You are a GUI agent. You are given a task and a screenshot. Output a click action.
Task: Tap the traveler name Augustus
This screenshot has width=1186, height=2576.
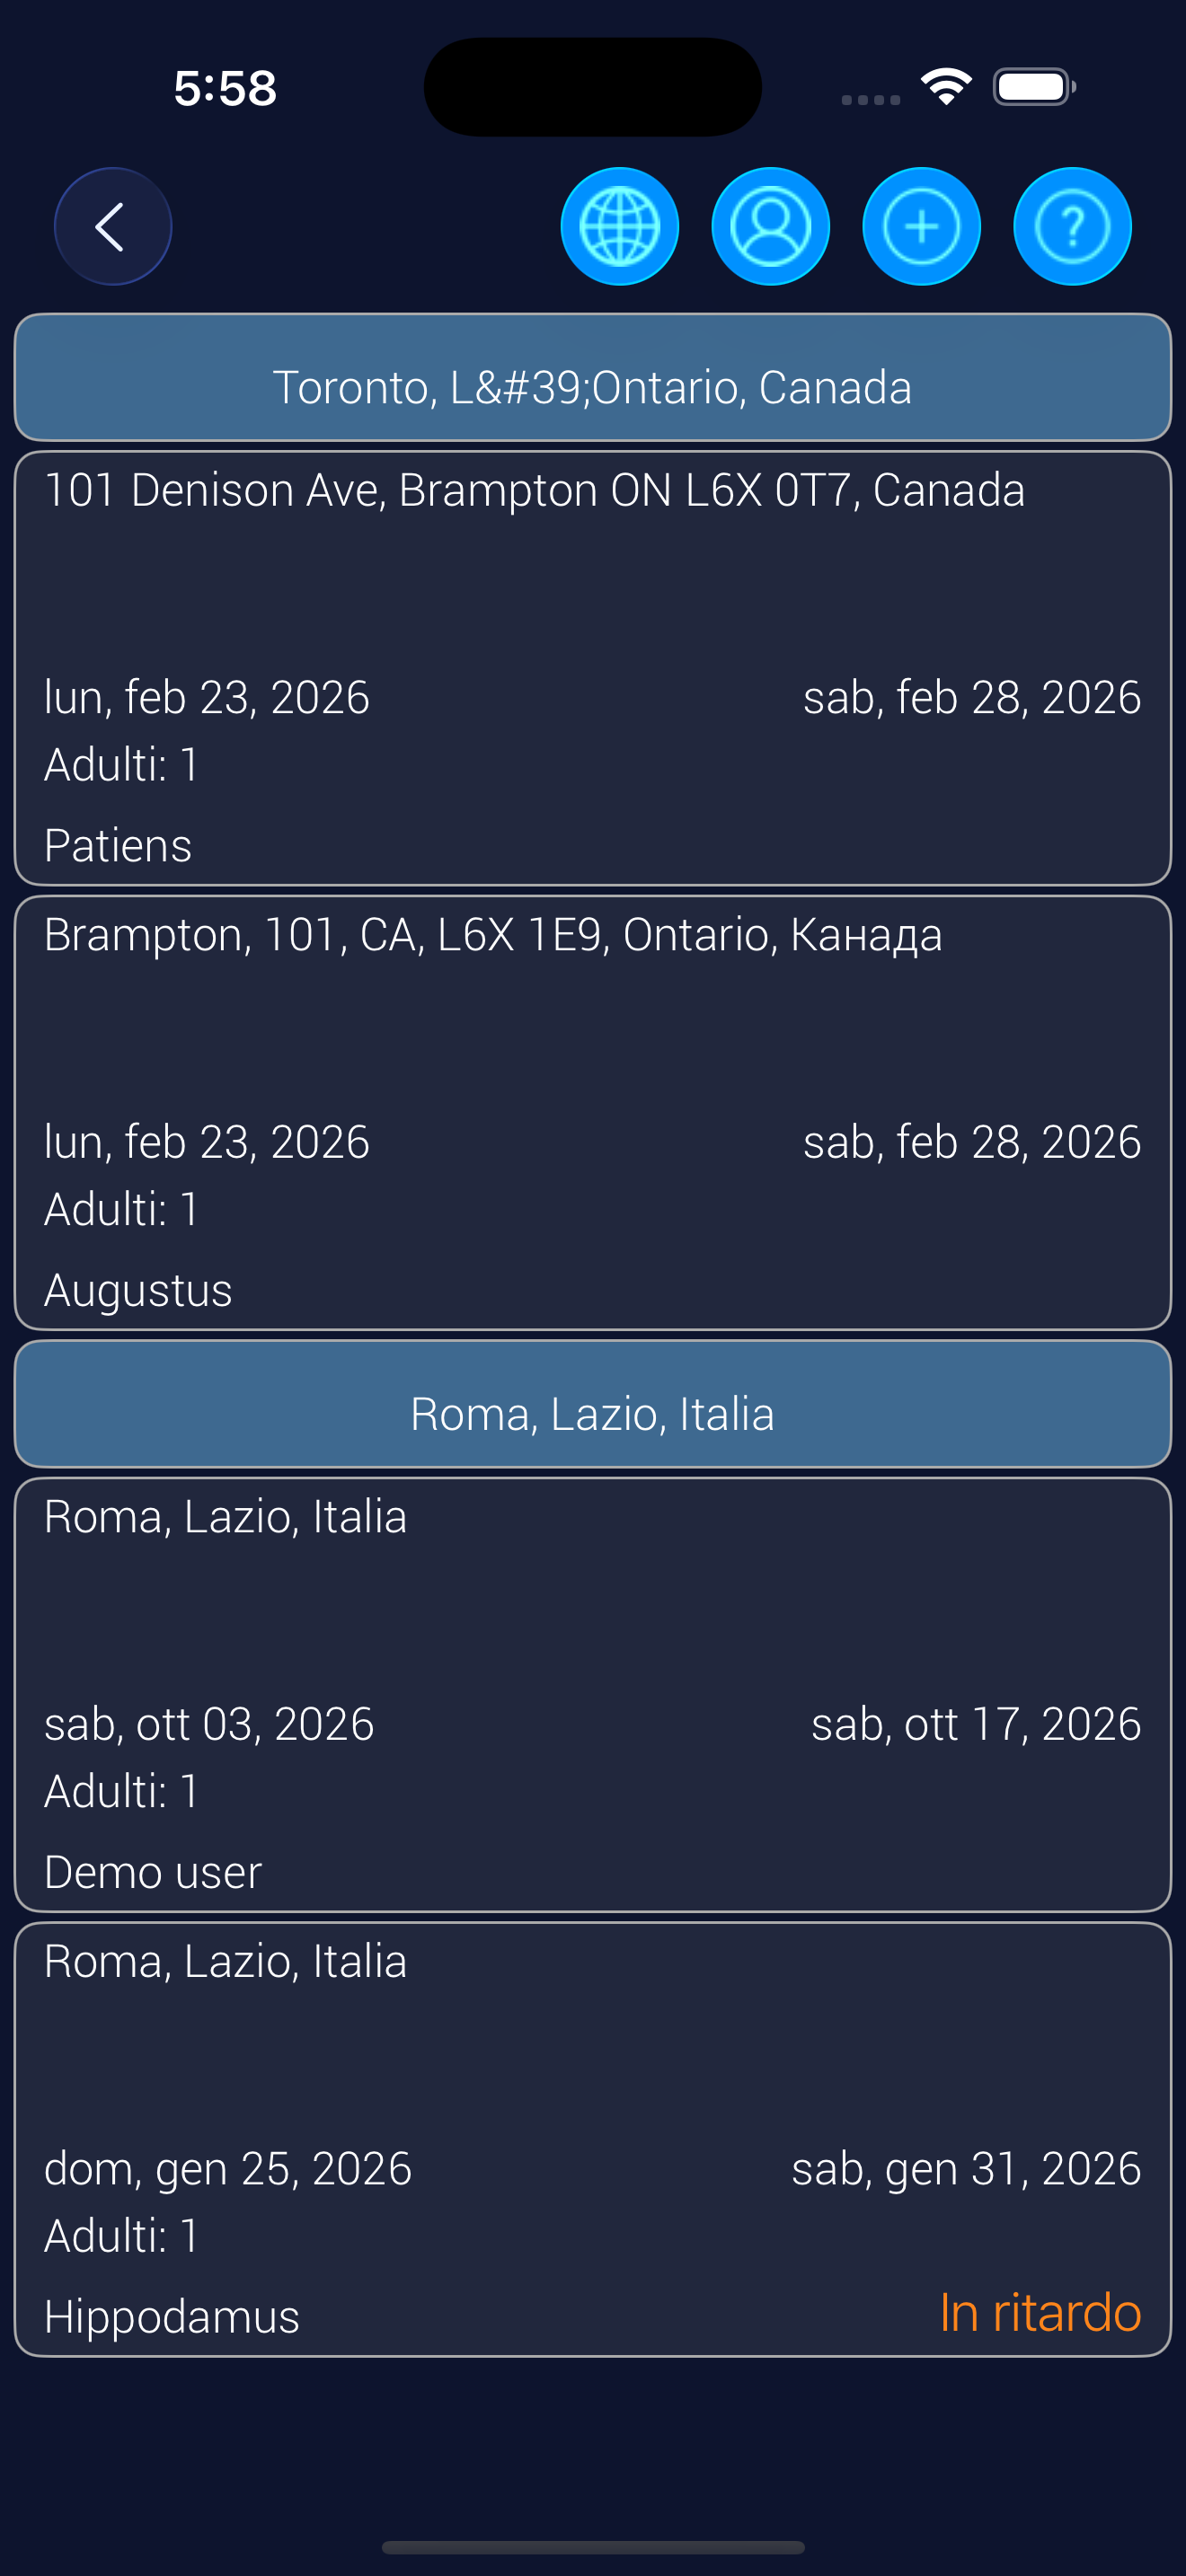(138, 1290)
